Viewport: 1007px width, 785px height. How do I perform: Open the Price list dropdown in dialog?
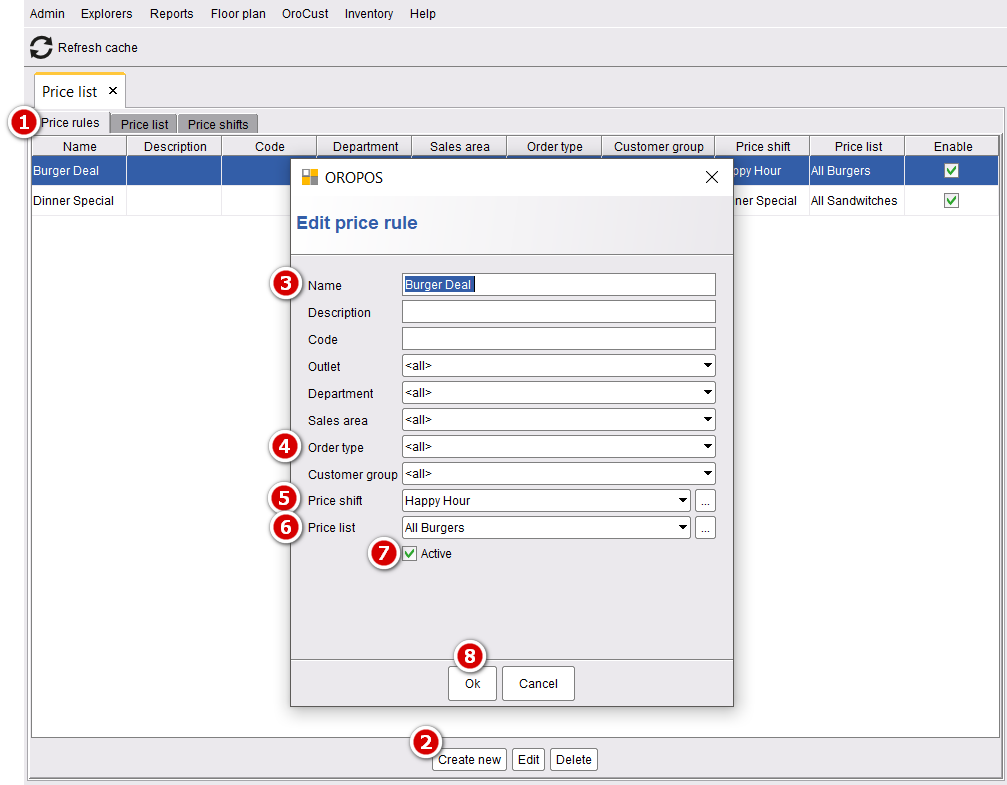point(547,527)
